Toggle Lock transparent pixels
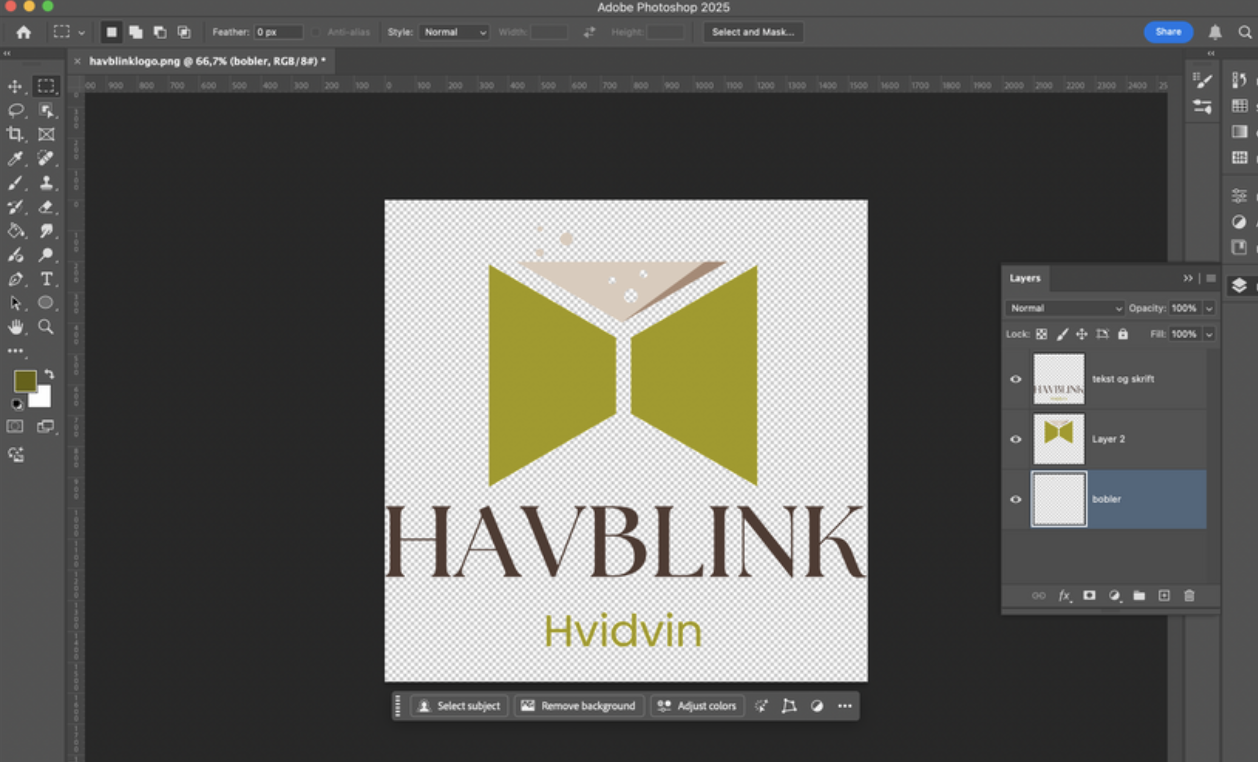Screen dimensions: 1258x762 pos(1041,334)
